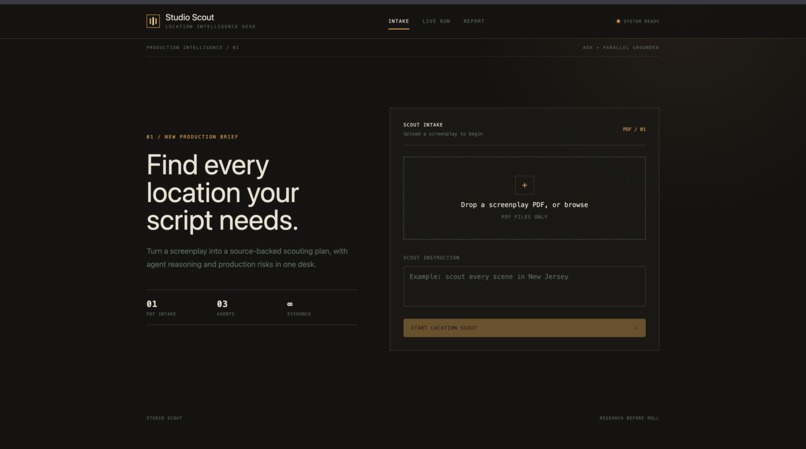Screen dimensions: 806x449
Task: Switch to the Report tab
Action: click(x=473, y=22)
